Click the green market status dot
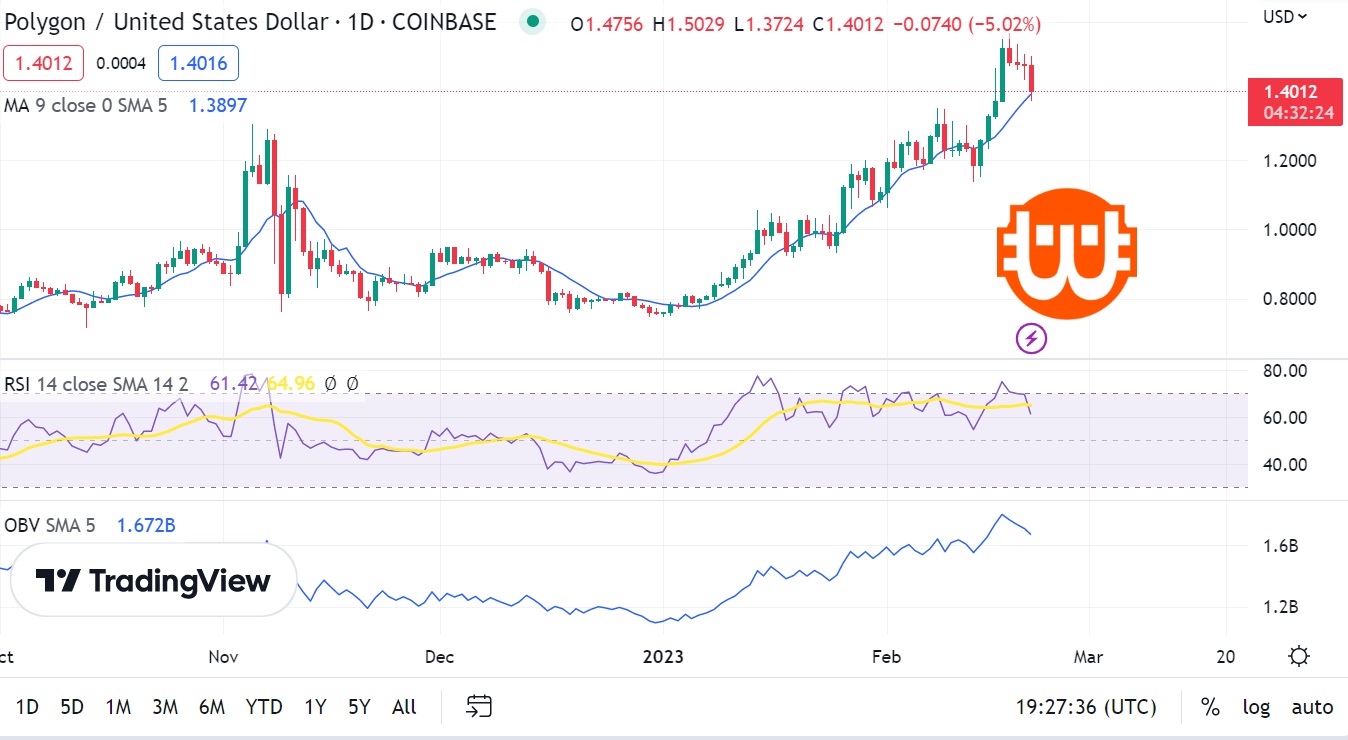The width and height of the screenshot is (1348, 740). click(534, 22)
